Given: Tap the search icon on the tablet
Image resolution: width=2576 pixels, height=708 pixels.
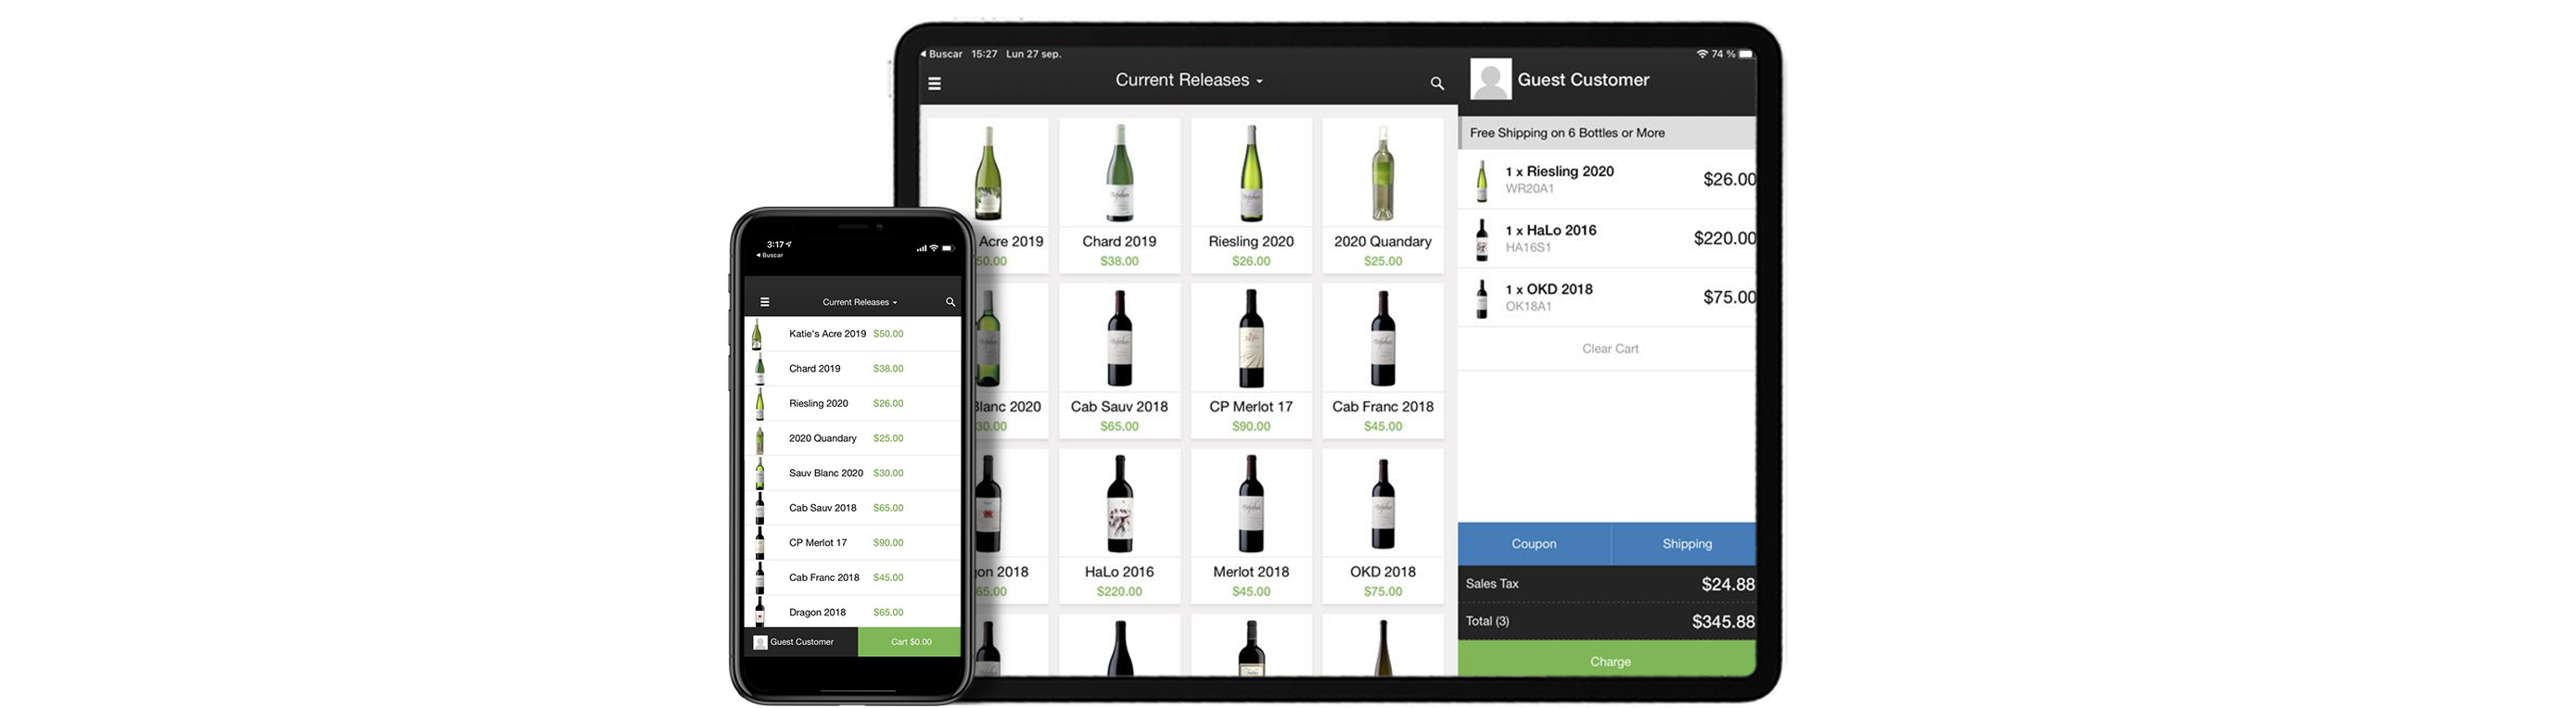Looking at the screenshot, I should tap(1437, 84).
